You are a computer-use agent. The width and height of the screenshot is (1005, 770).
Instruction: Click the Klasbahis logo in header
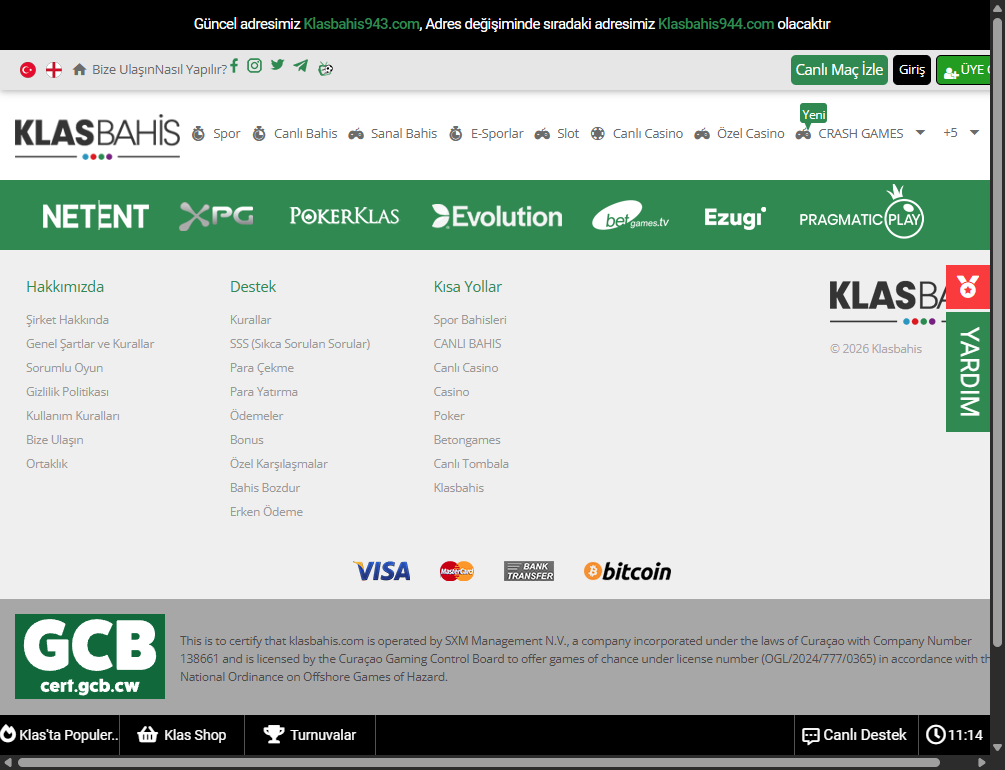point(97,137)
